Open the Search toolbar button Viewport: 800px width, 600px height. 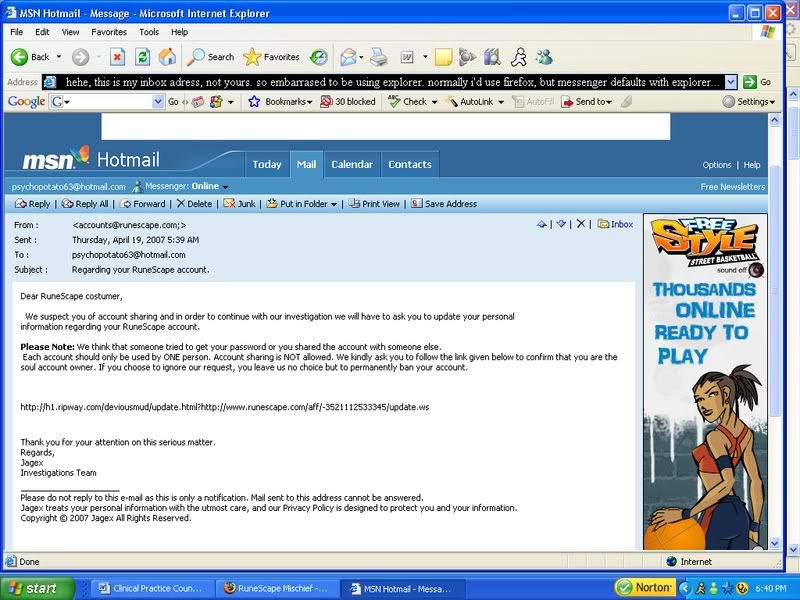[x=210, y=57]
